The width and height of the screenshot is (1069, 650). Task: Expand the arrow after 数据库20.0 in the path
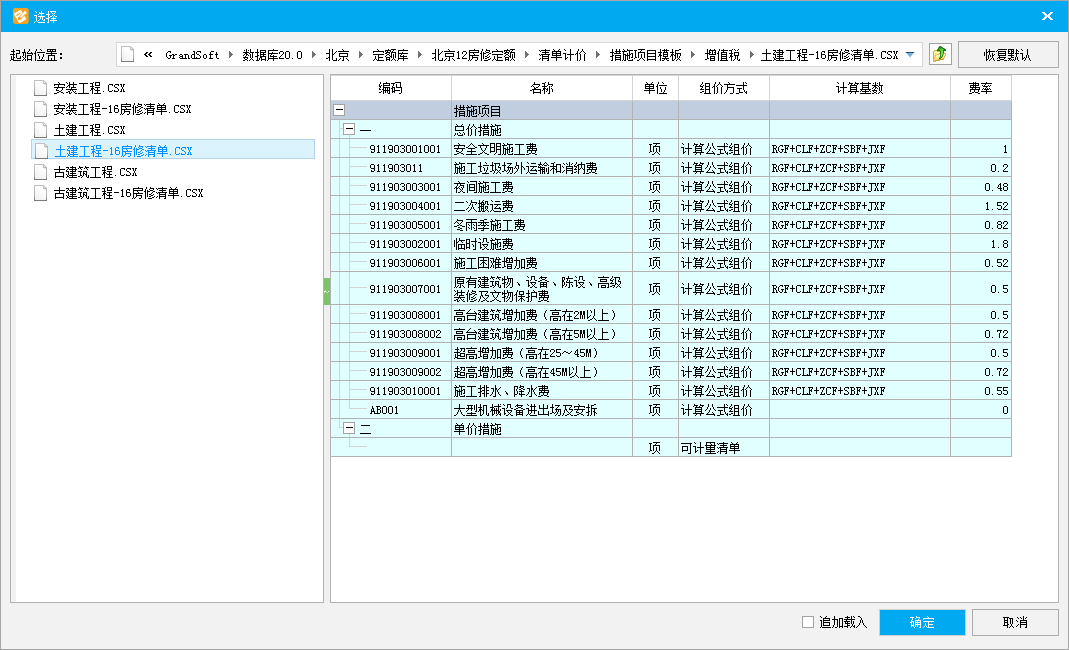point(314,55)
